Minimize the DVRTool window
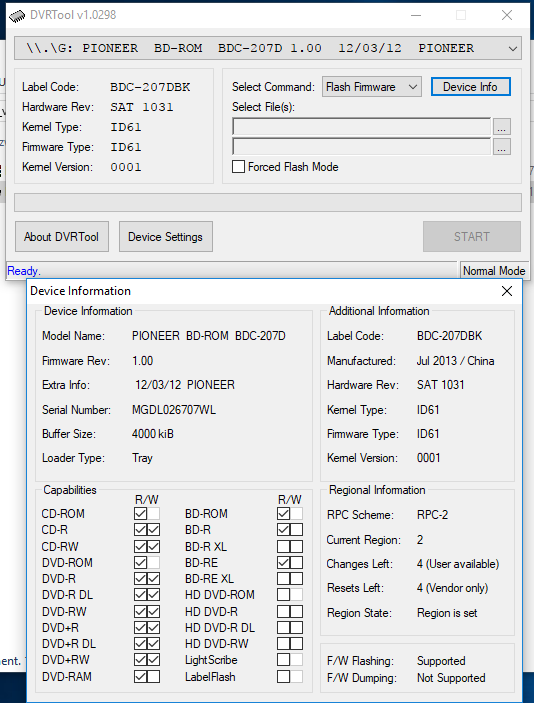Viewport: 534px width, 703px height. pyautogui.click(x=416, y=15)
